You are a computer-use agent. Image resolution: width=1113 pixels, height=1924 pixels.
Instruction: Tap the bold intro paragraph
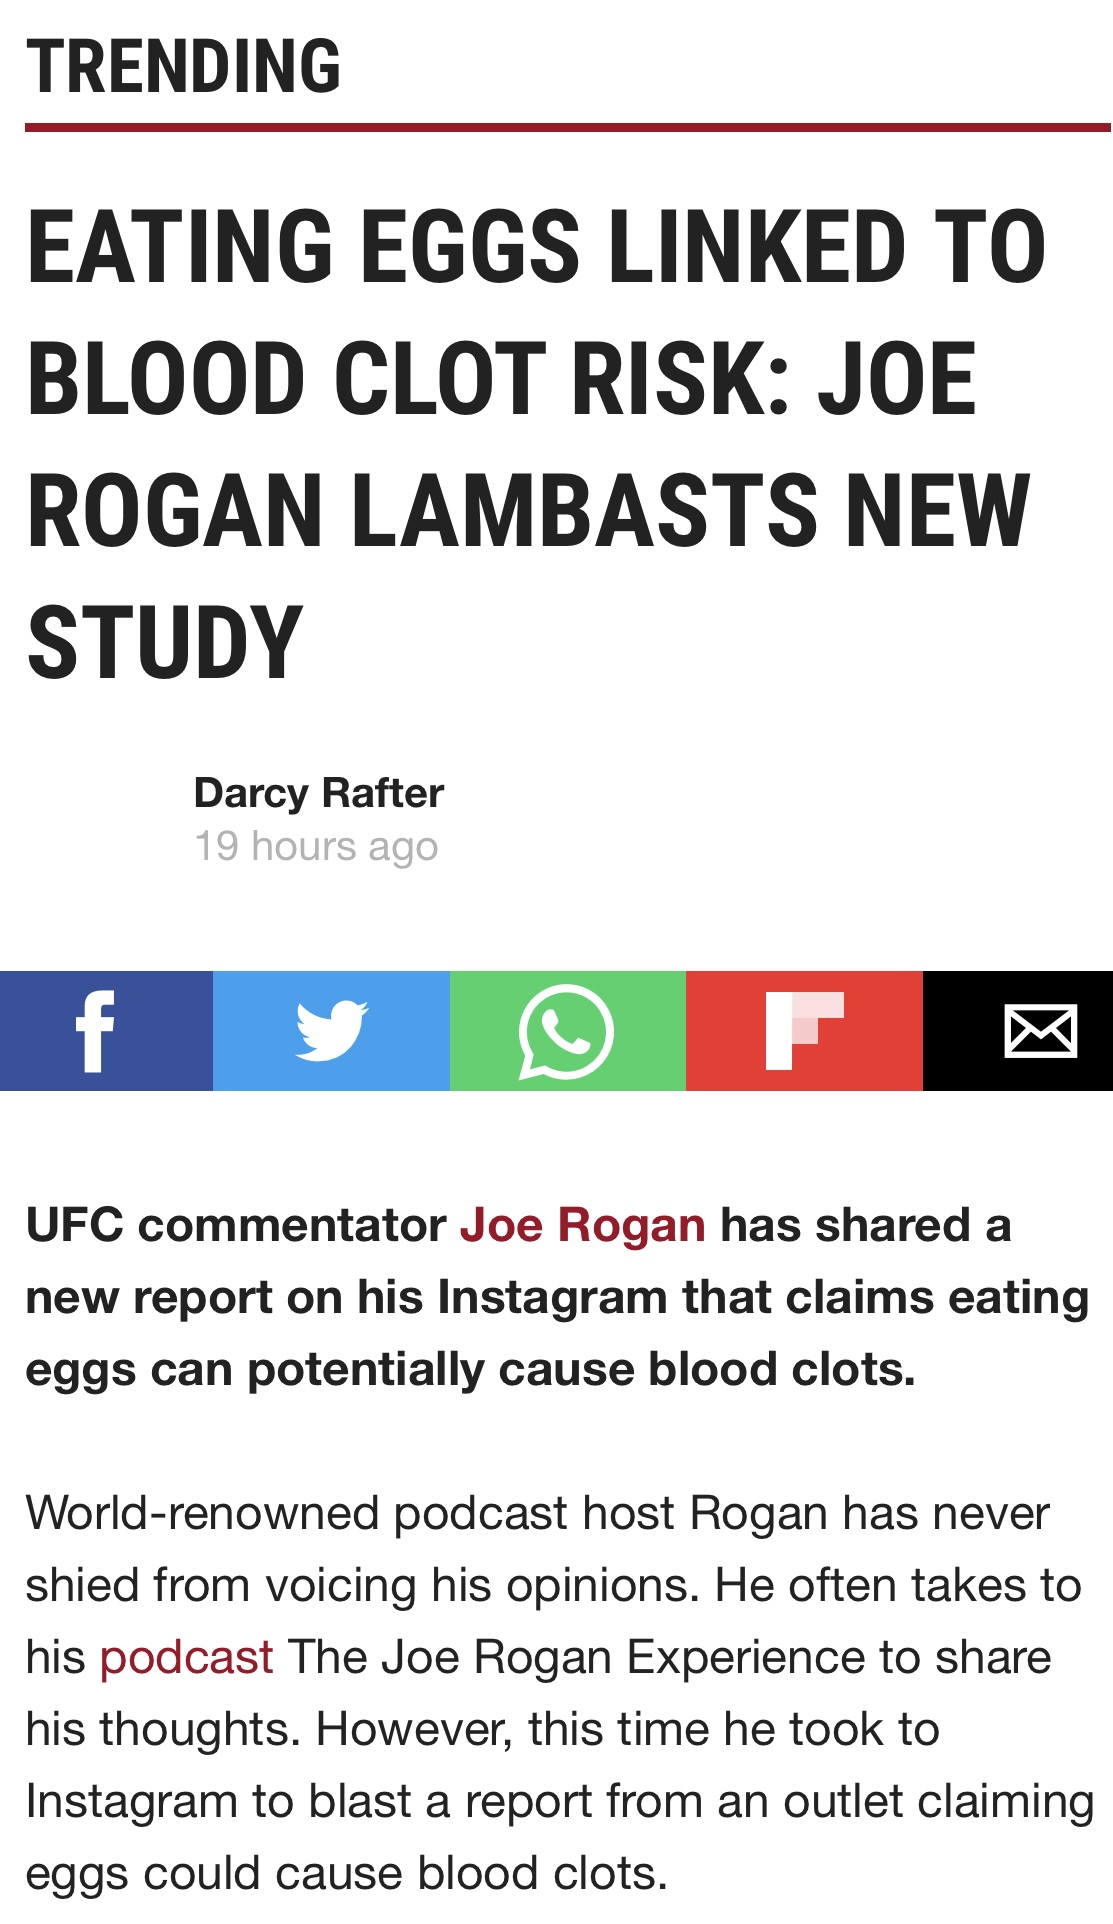[556, 1297]
